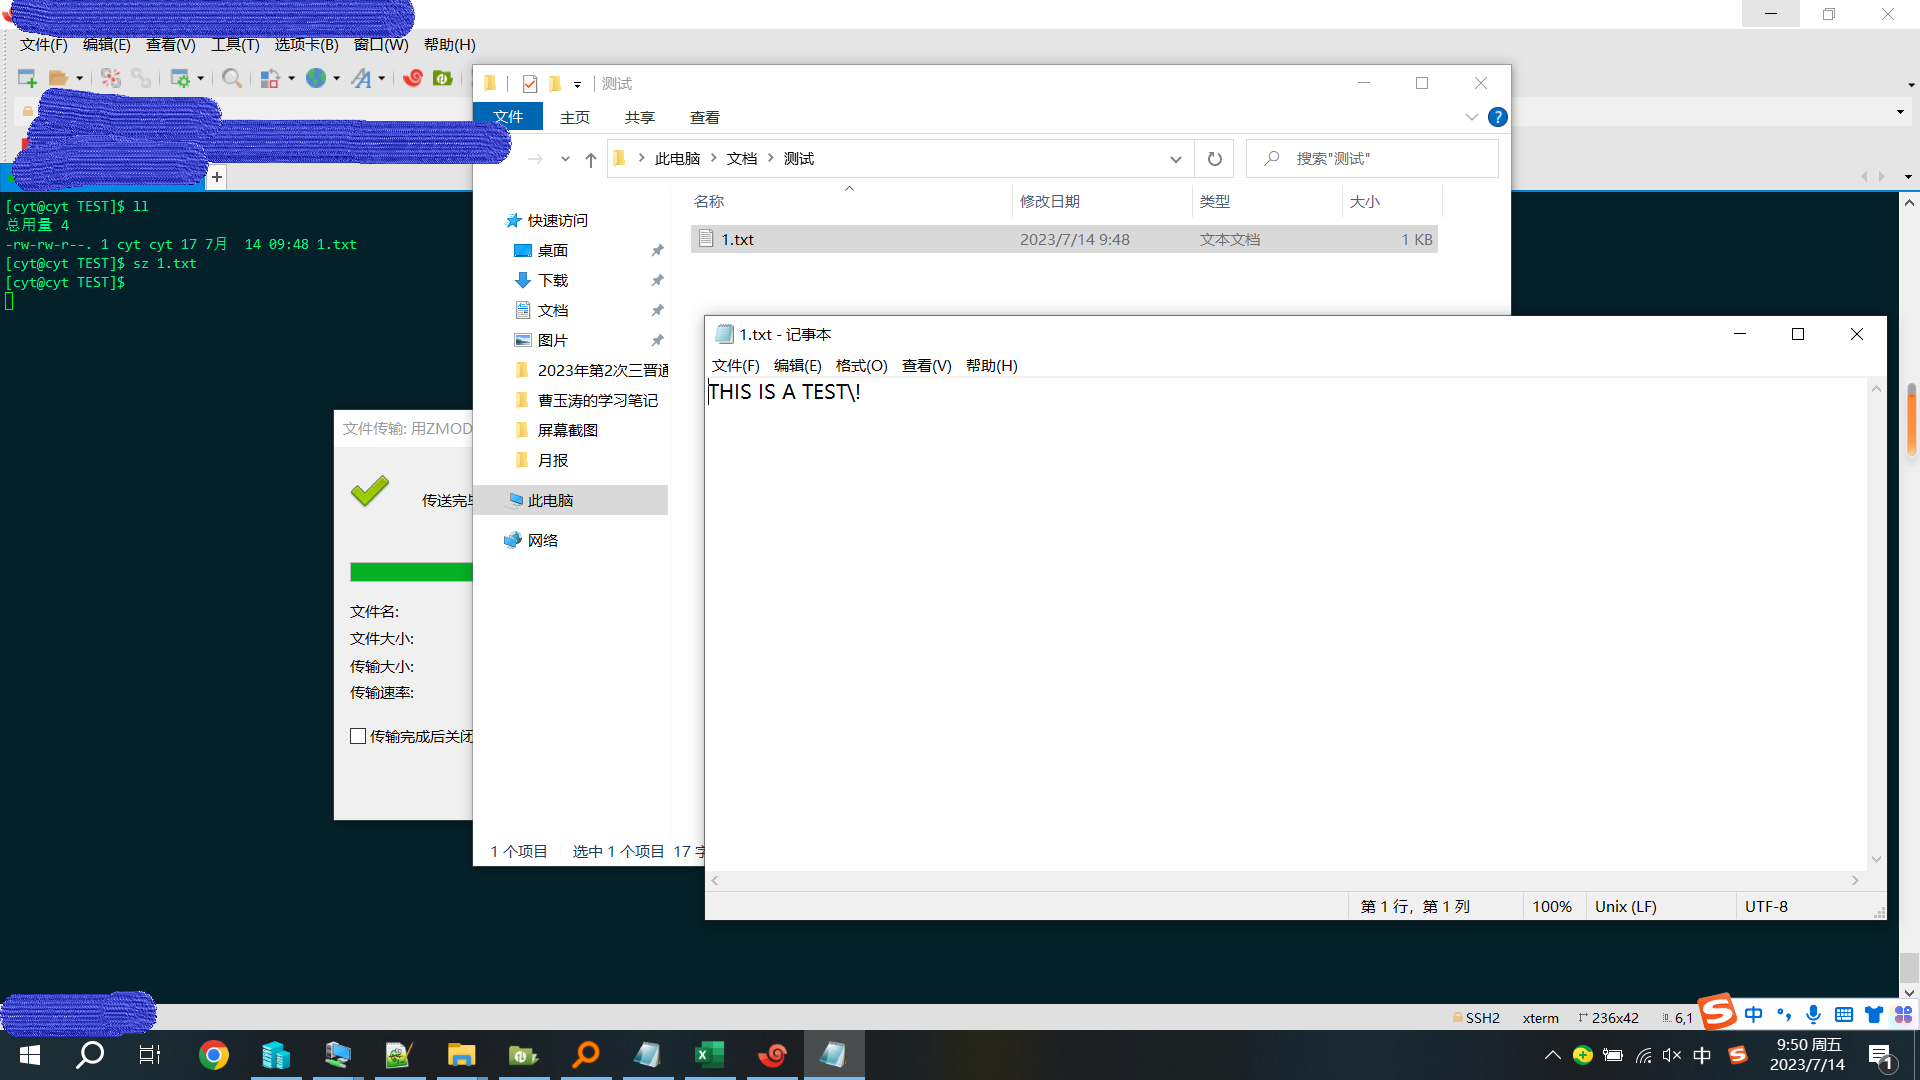1920x1080 pixels.
Task: Click the Sogou punctuation mode icon
Action: pyautogui.click(x=1784, y=1014)
